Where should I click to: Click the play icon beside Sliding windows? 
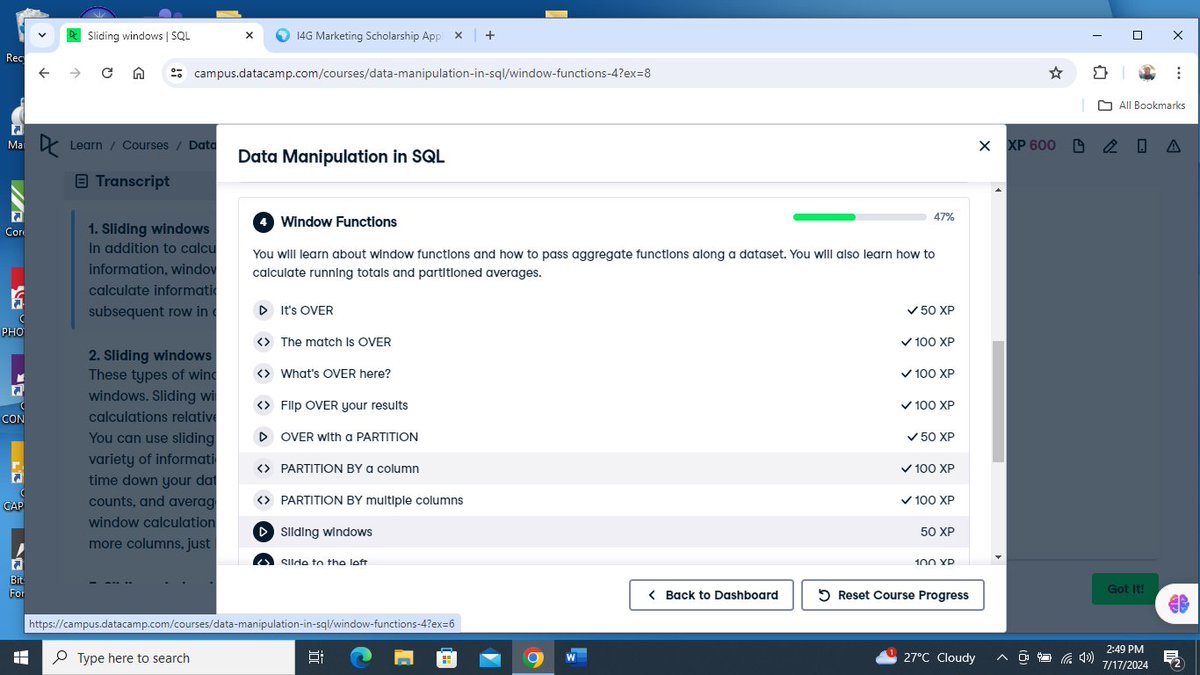point(263,532)
